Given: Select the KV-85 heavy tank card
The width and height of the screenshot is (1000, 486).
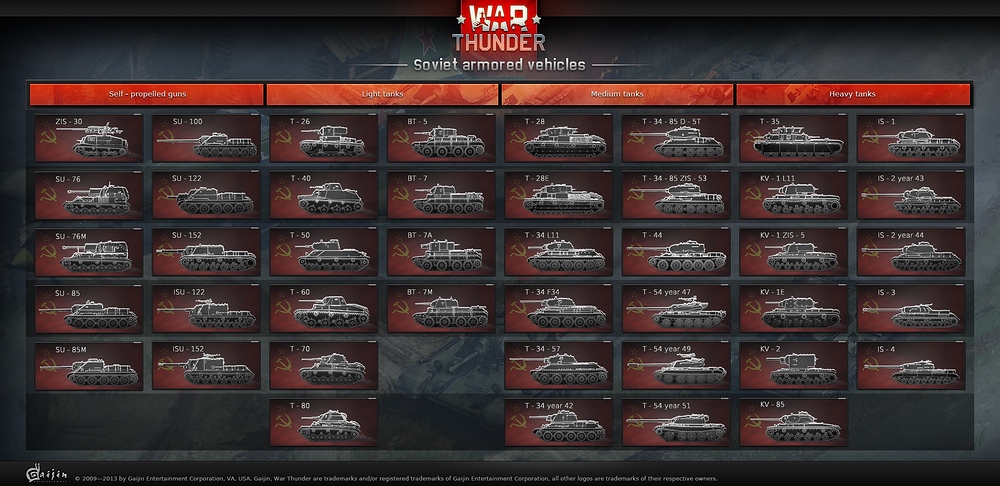Looking at the screenshot, I should click(793, 422).
